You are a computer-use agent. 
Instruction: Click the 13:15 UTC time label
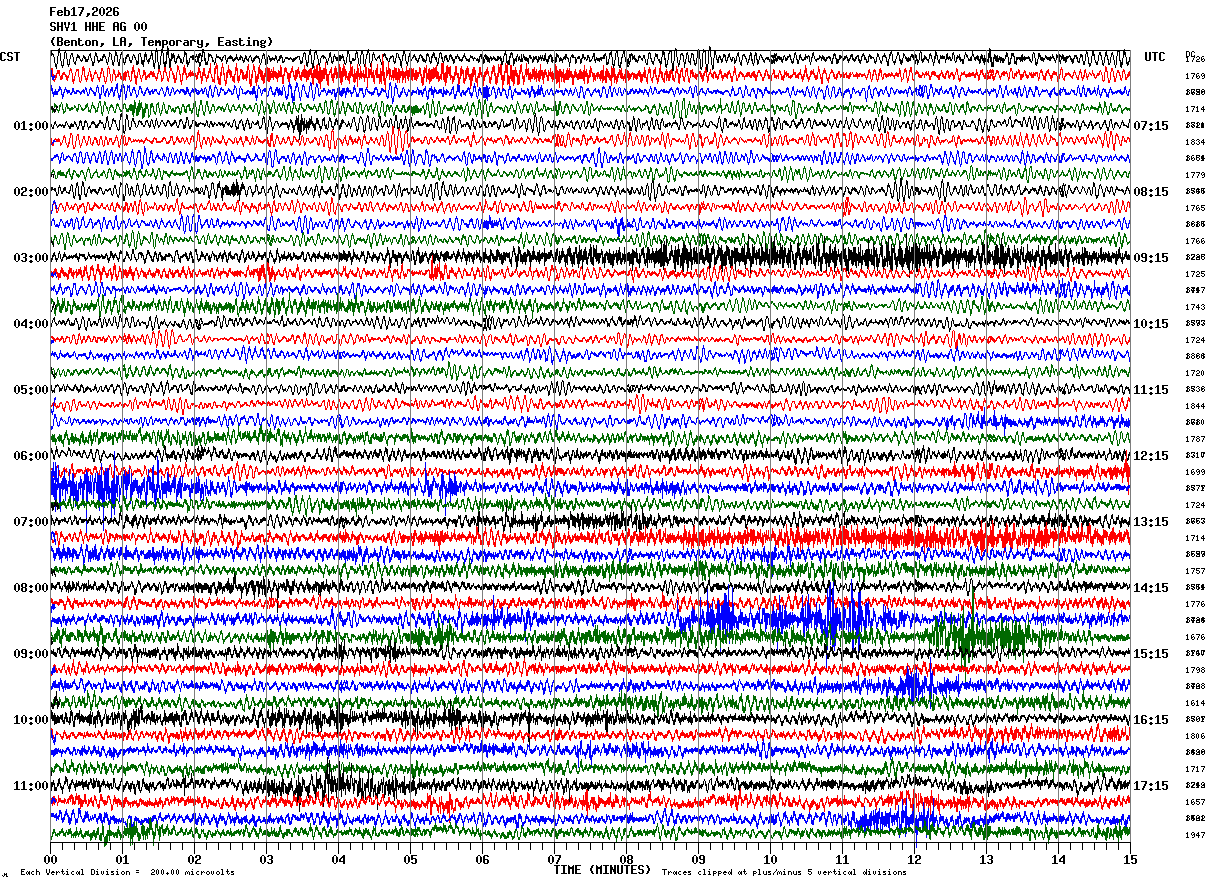click(x=1152, y=522)
